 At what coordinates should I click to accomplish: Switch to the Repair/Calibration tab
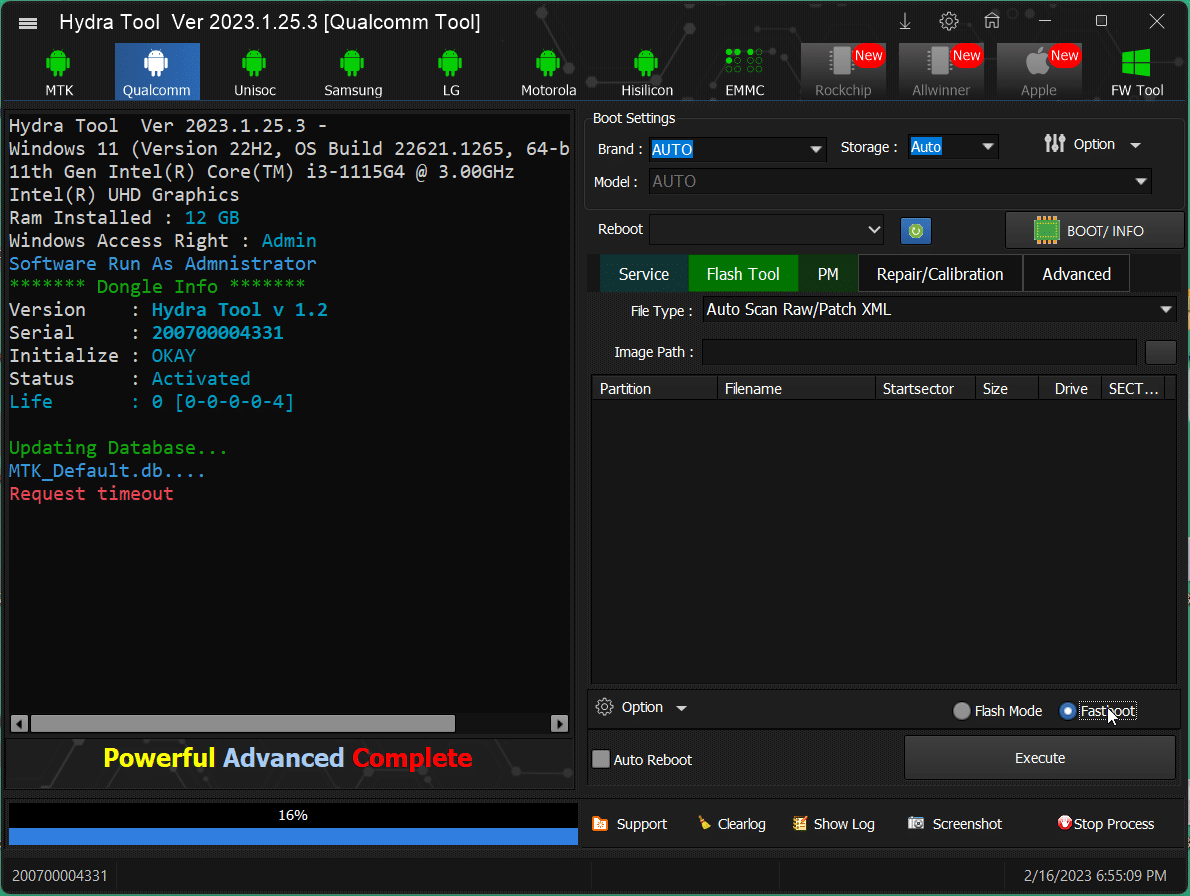[940, 274]
